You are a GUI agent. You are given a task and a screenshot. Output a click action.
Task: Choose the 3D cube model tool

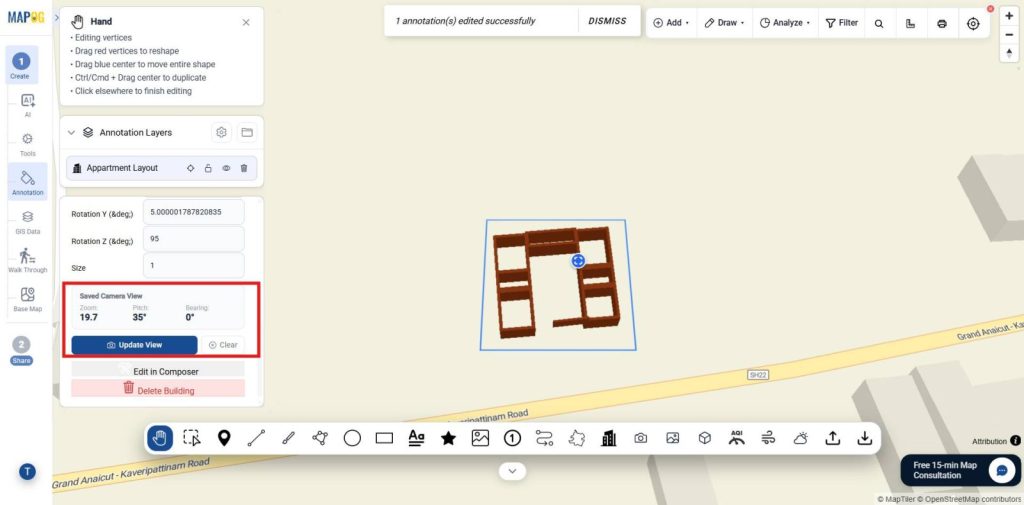point(705,438)
